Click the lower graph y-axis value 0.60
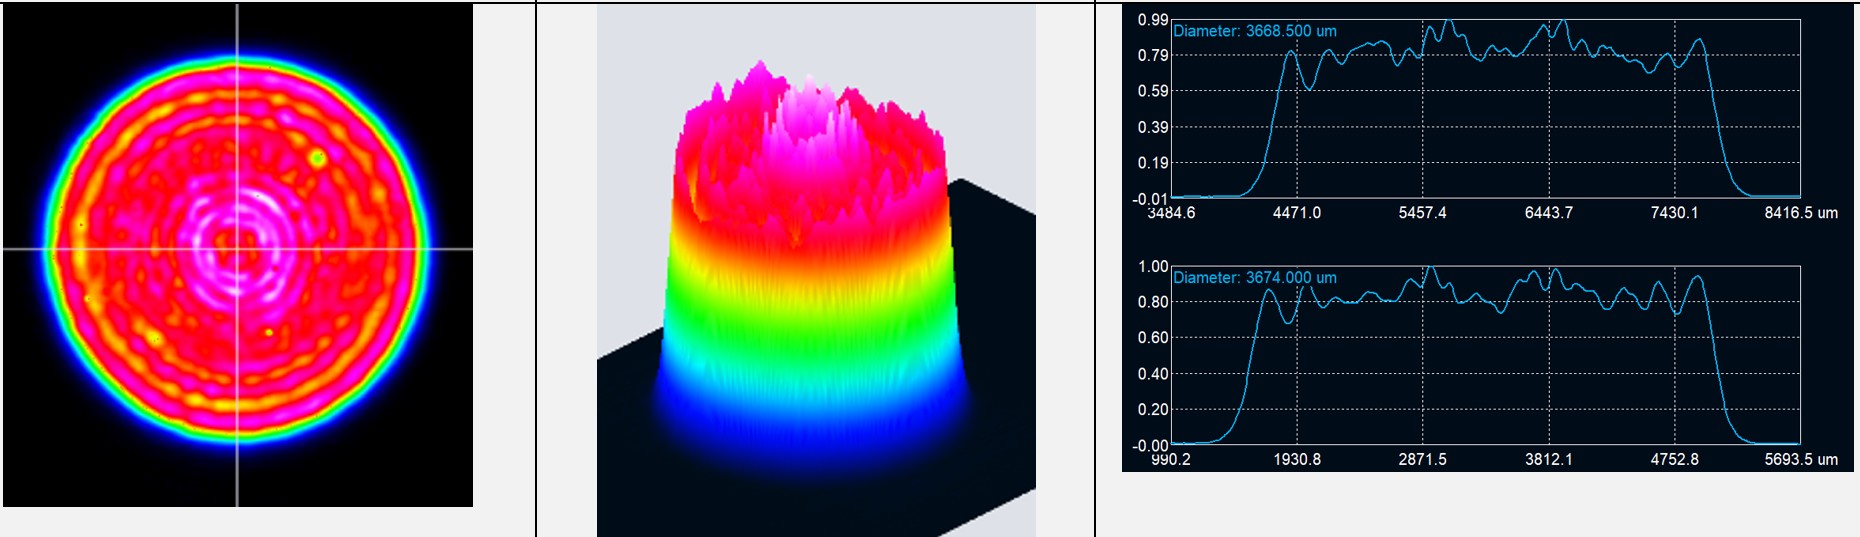1860x537 pixels. tap(1153, 338)
